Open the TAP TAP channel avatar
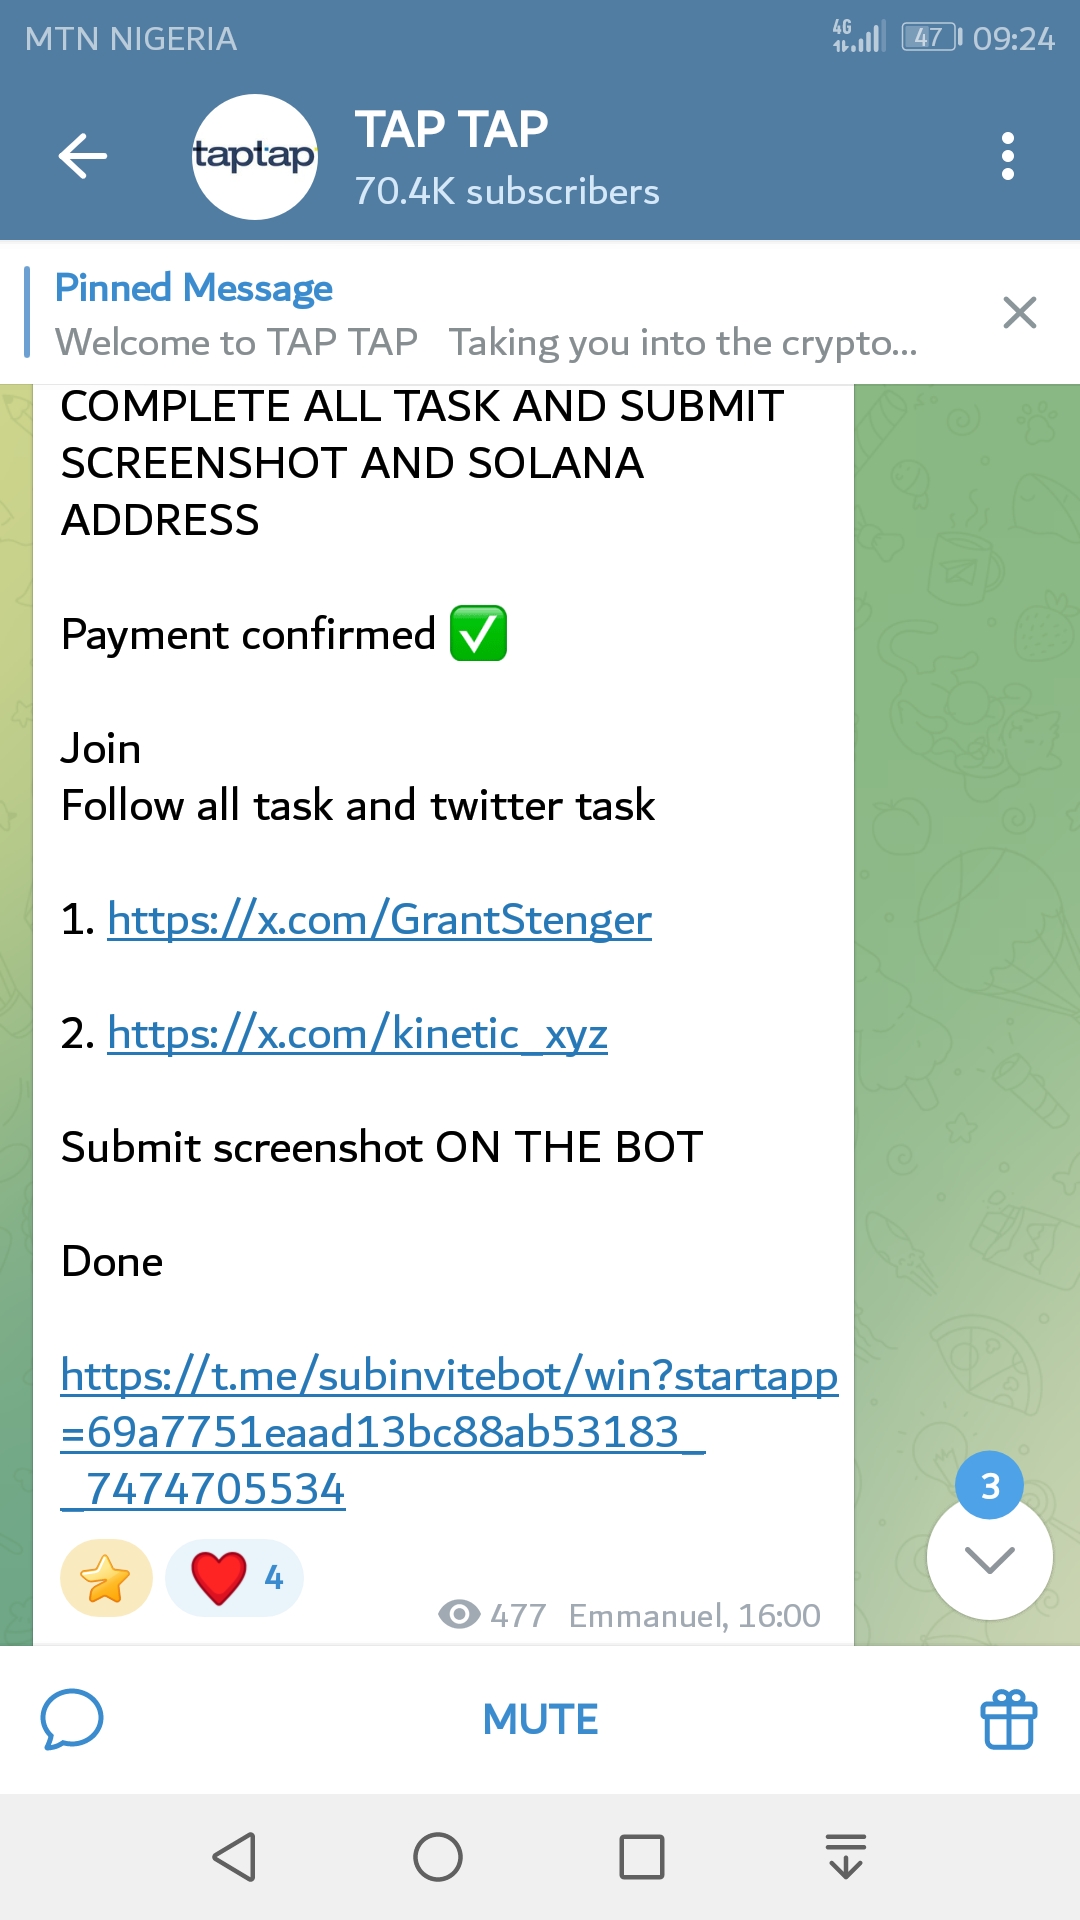The height and width of the screenshot is (1920, 1080). 254,157
